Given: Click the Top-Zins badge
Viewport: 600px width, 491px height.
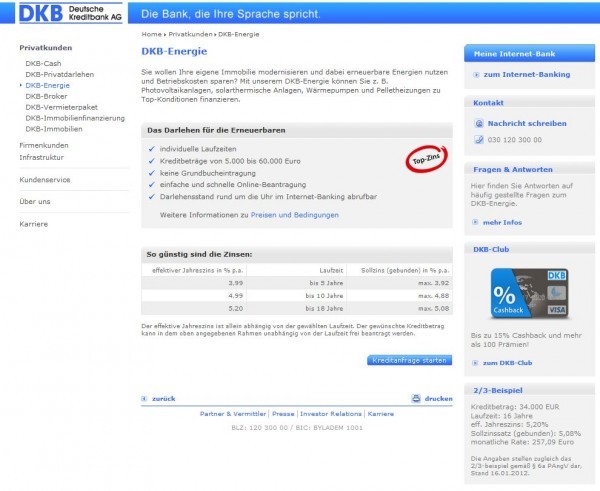Looking at the screenshot, I should click(x=426, y=159).
